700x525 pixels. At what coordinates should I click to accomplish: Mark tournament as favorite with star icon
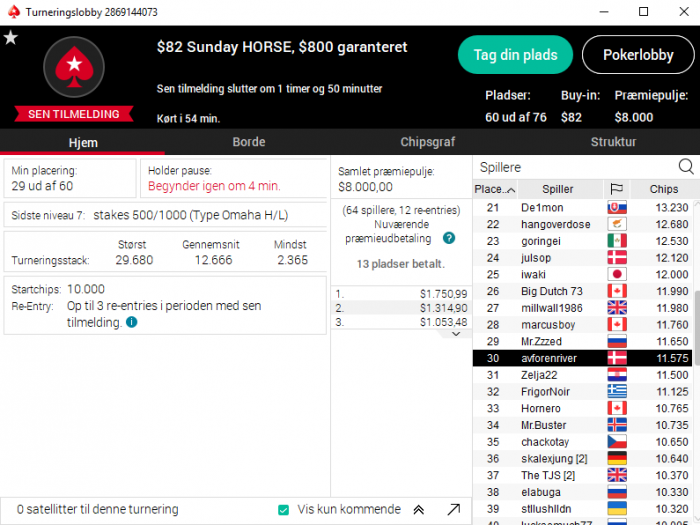[11, 38]
